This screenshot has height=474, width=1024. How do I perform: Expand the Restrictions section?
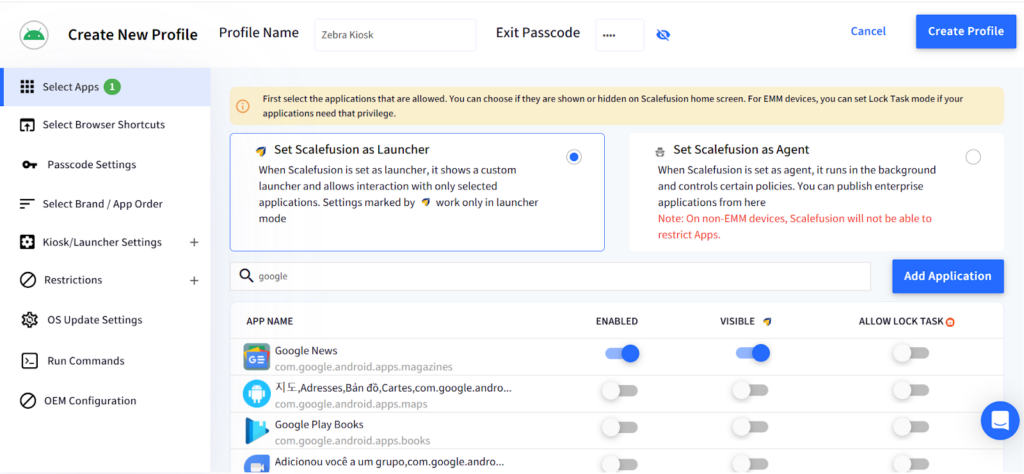[194, 281]
